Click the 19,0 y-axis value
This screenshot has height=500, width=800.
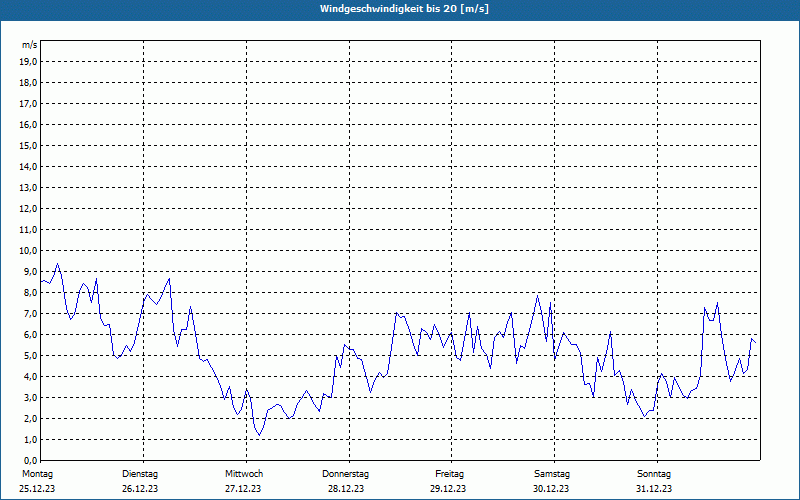click(28, 62)
